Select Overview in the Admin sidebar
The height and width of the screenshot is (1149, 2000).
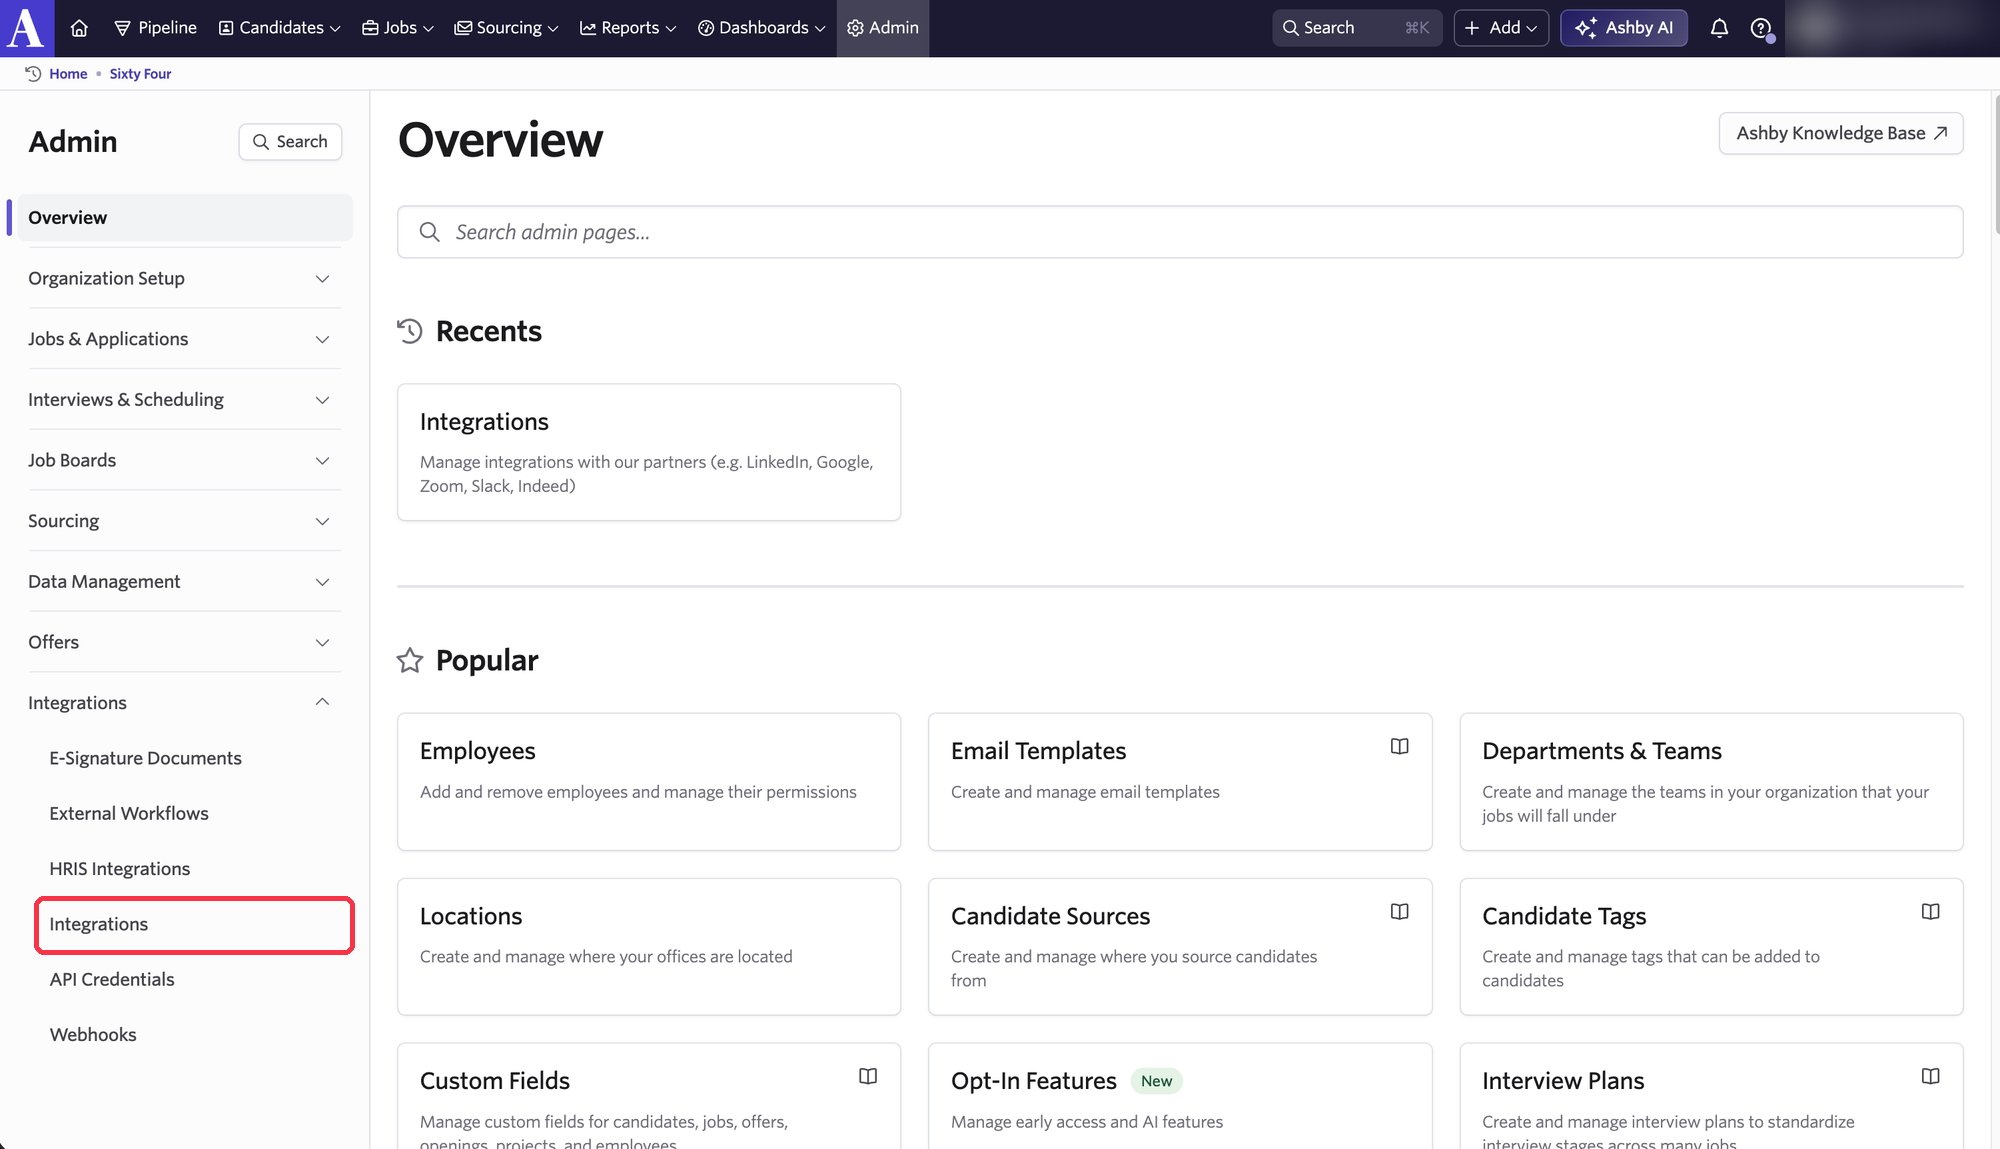pyautogui.click(x=185, y=217)
